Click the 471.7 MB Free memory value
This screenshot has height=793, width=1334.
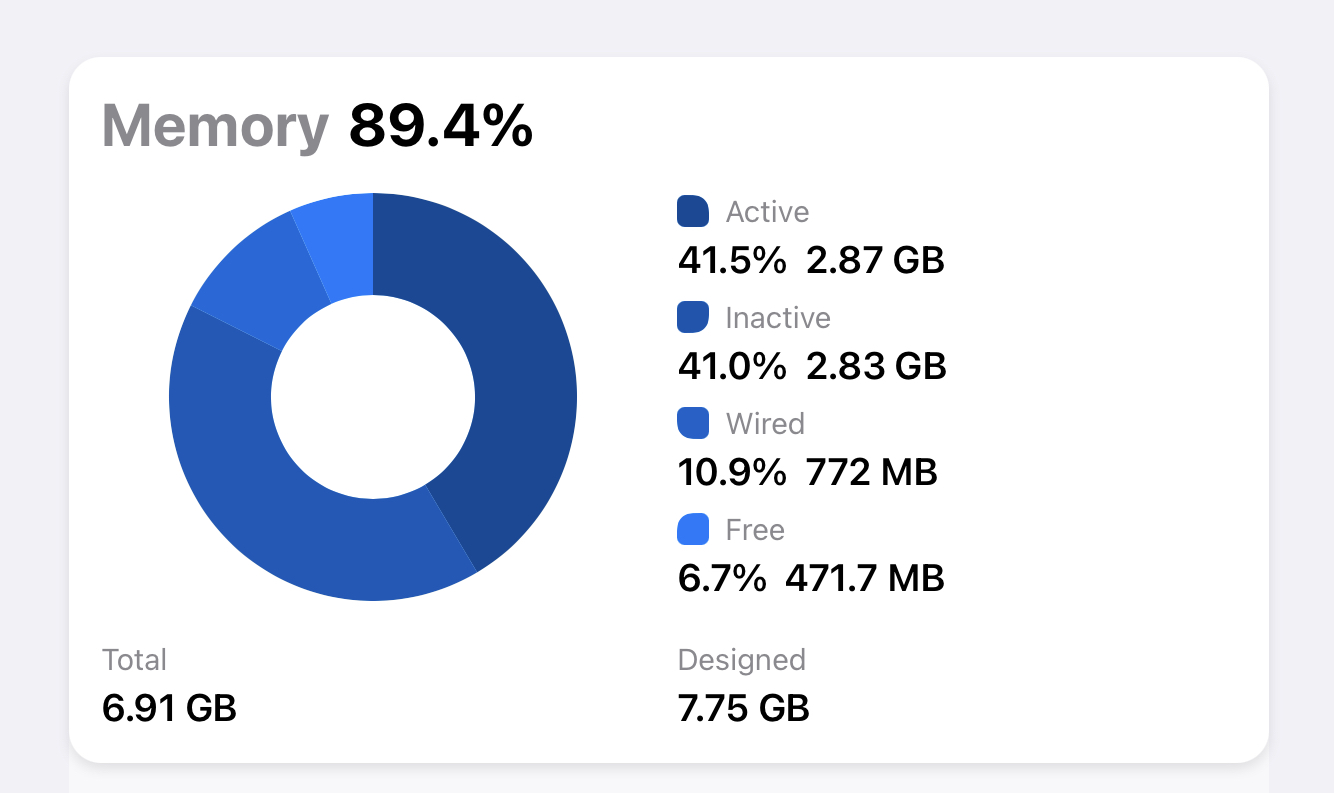pyautogui.click(x=865, y=578)
